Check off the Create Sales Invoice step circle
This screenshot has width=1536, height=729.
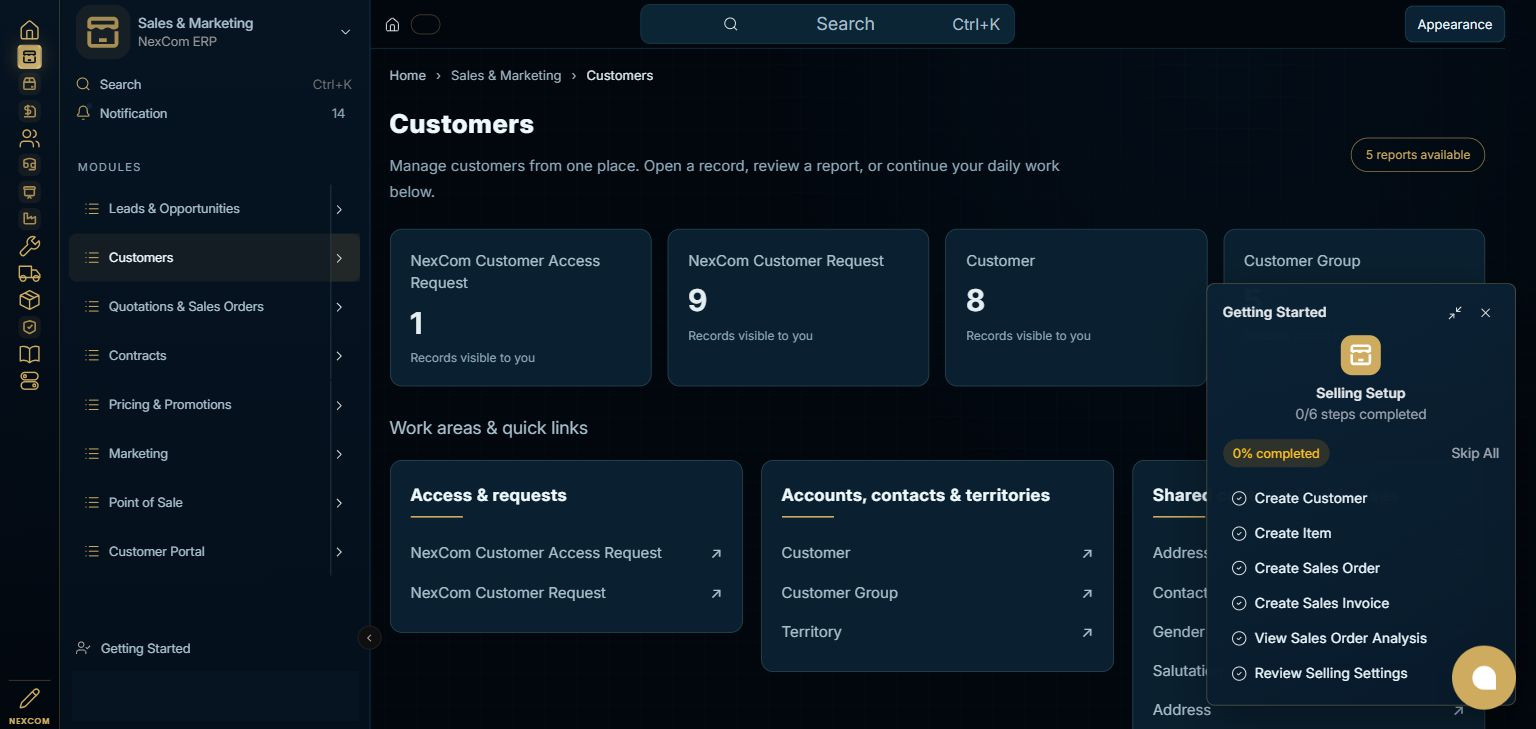coord(1239,603)
